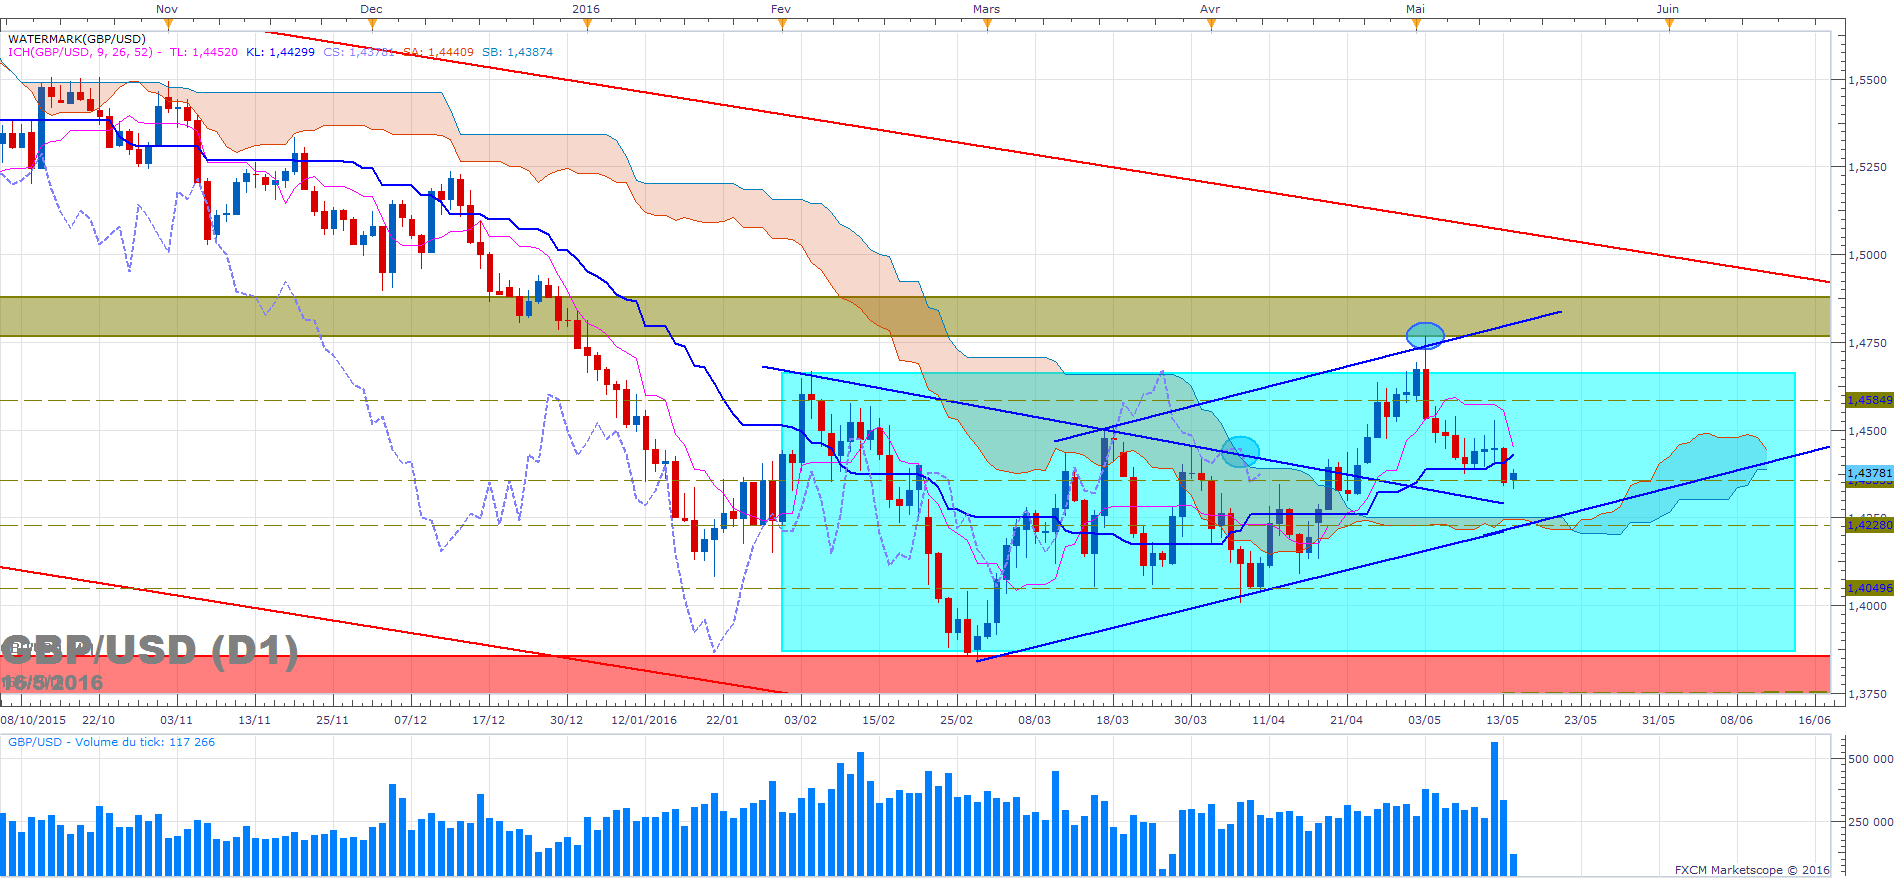Image resolution: width=1903 pixels, height=878 pixels.
Task: Select the tallest bar in the volume panel
Action: pyautogui.click(x=1495, y=809)
